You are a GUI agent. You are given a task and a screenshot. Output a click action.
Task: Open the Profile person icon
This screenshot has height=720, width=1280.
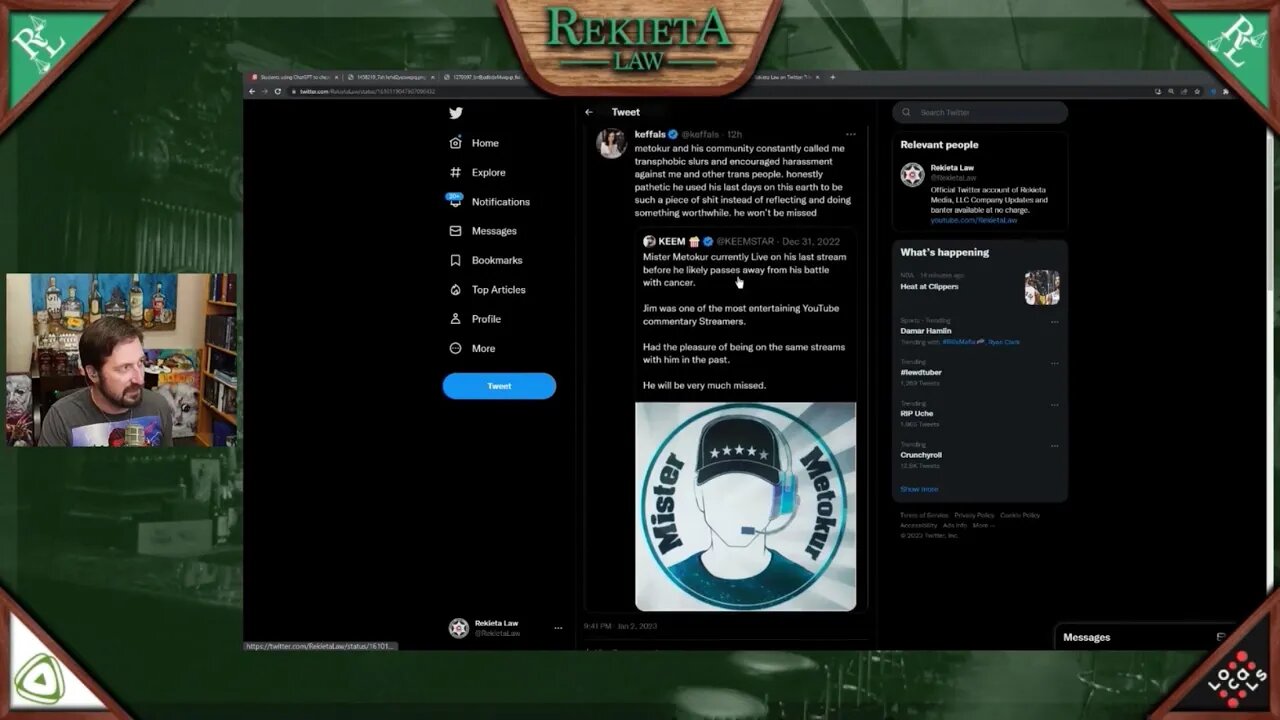point(455,319)
